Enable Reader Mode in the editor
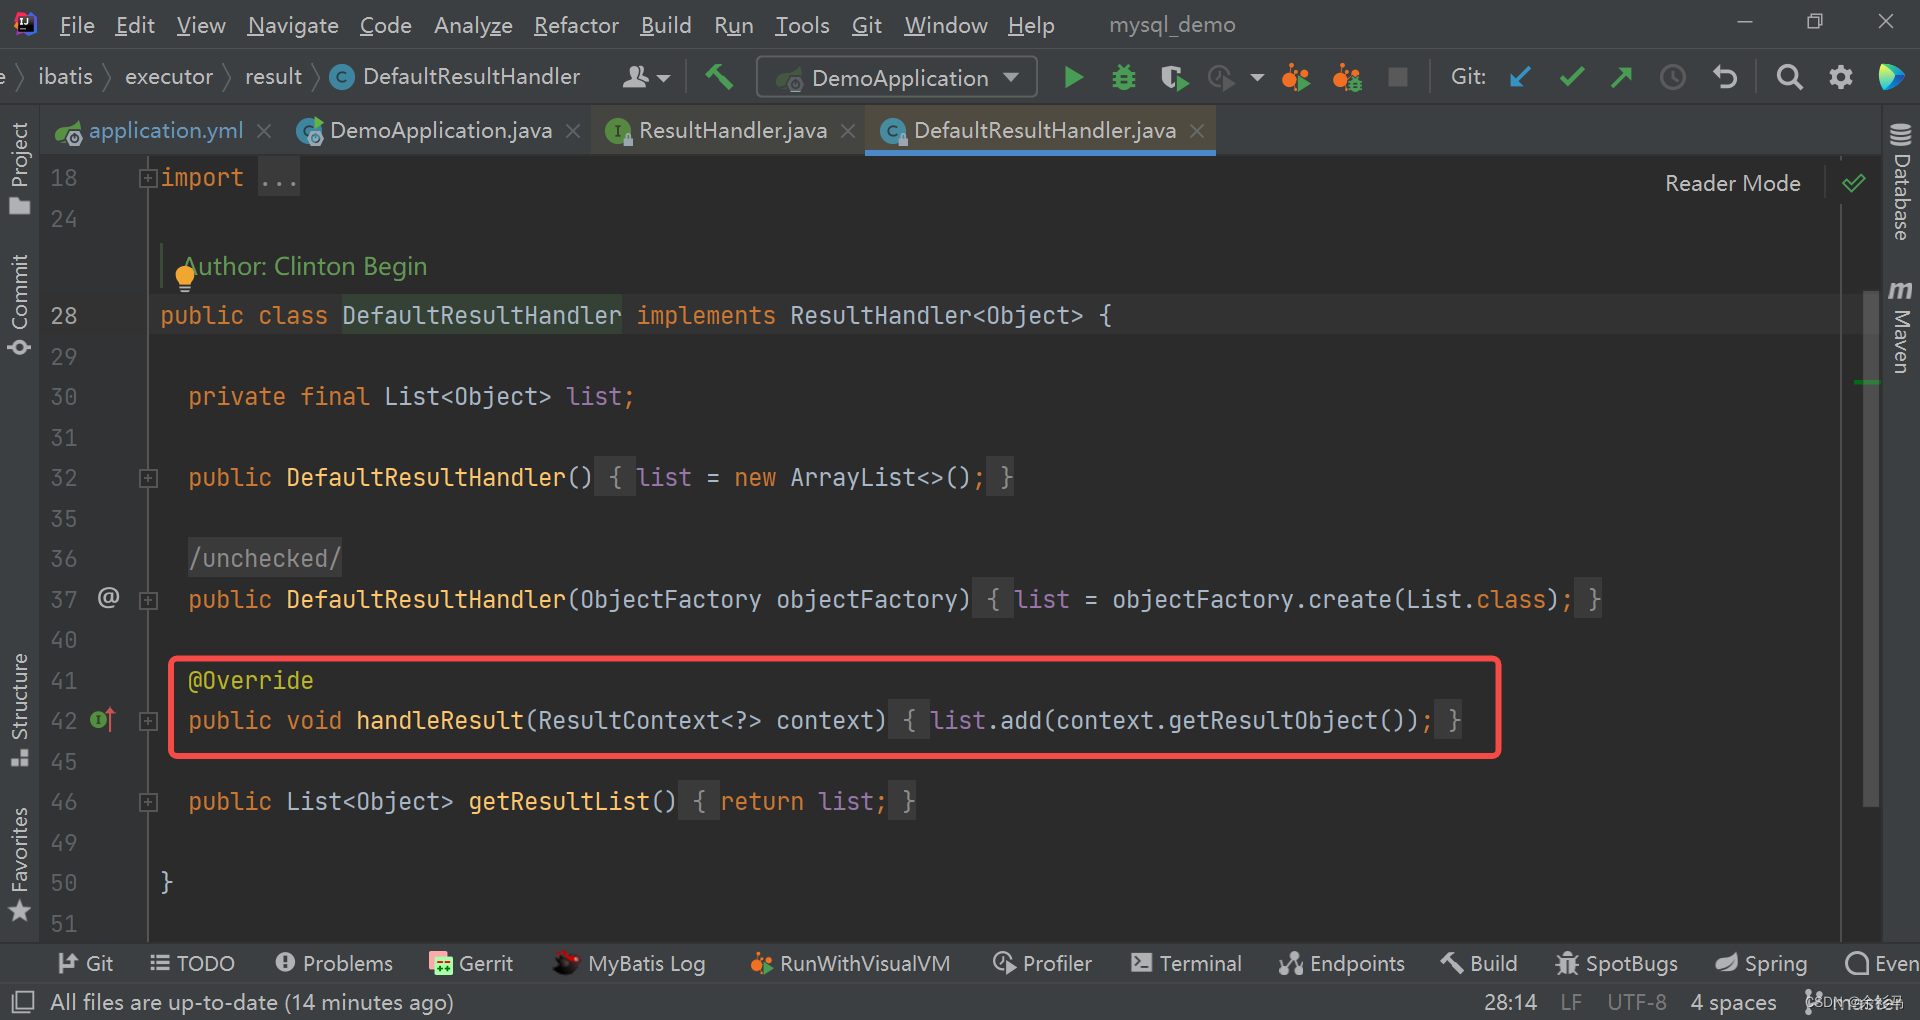This screenshot has height=1020, width=1920. pyautogui.click(x=1732, y=183)
